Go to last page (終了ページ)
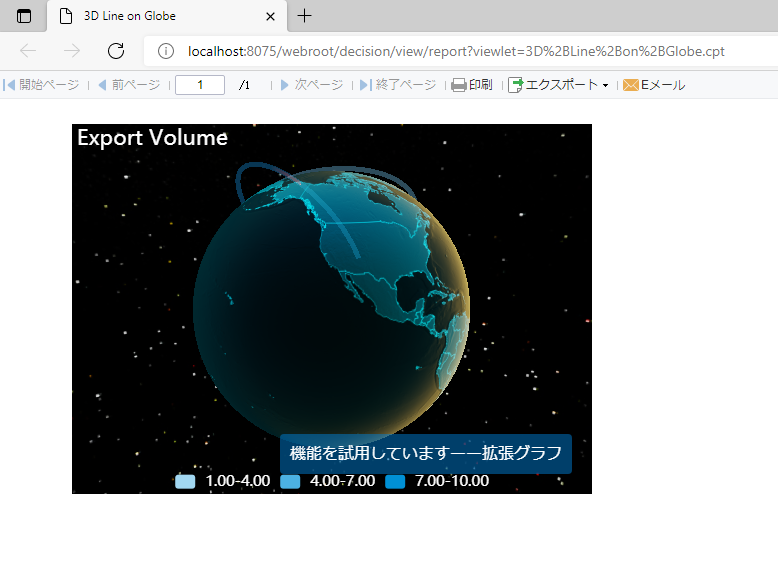 coord(398,85)
